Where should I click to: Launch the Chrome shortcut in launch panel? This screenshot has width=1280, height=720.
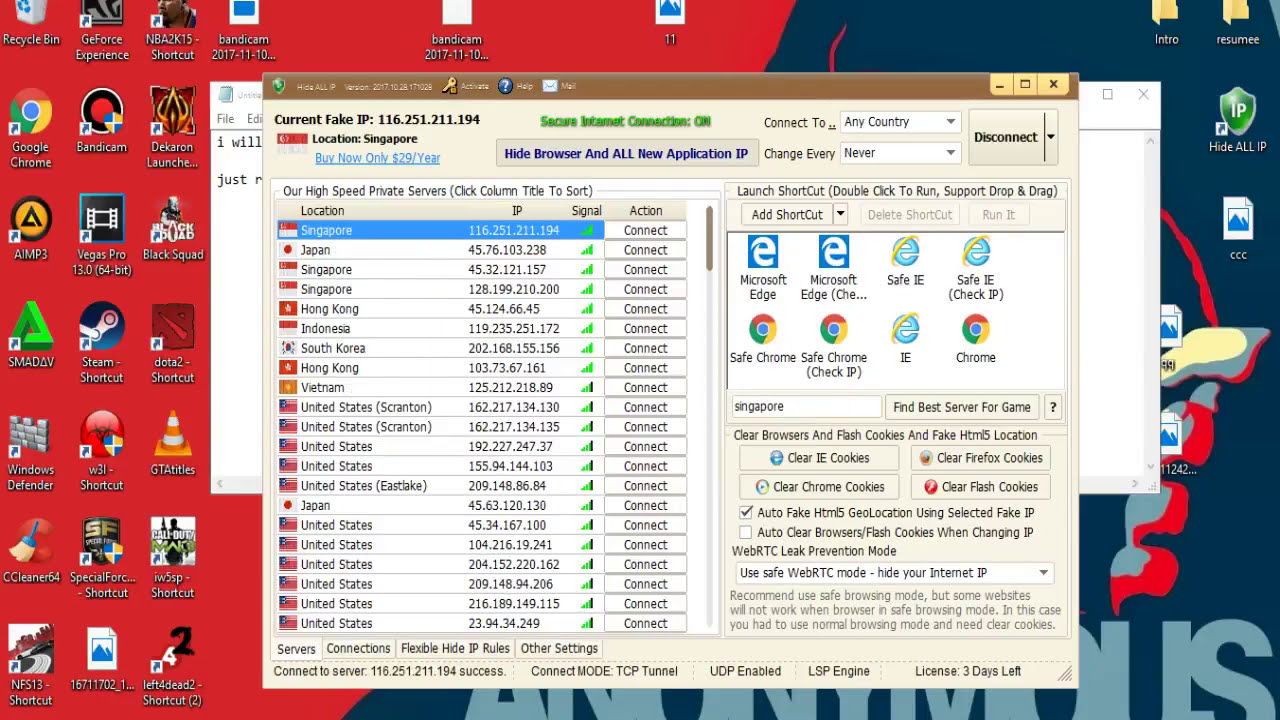tap(975, 338)
